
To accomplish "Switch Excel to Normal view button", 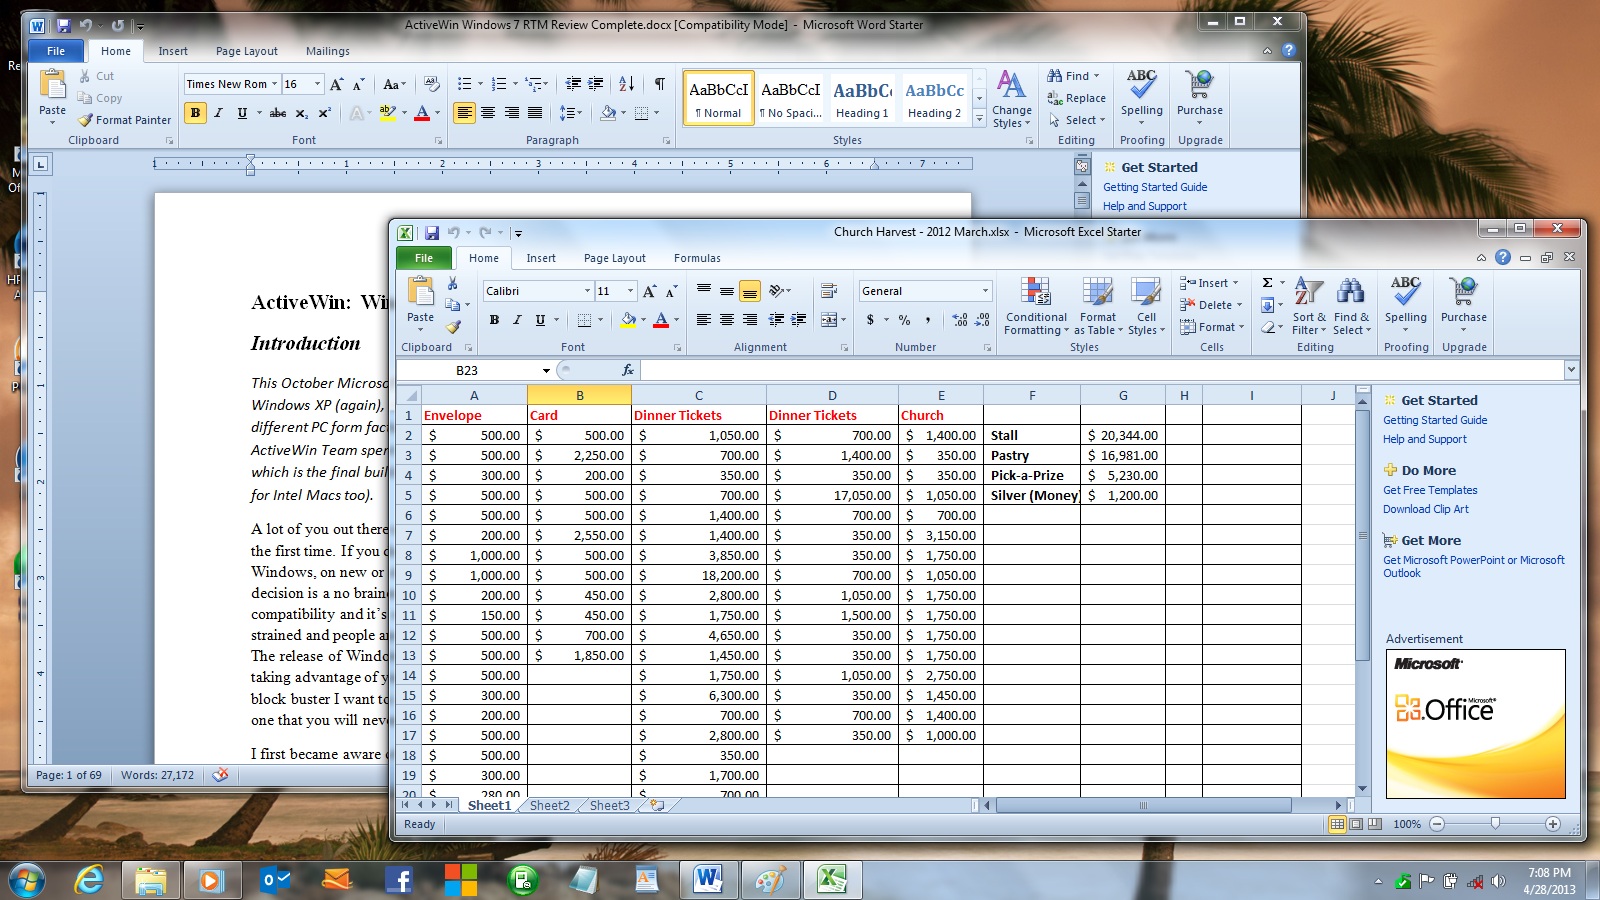I will 1337,824.
